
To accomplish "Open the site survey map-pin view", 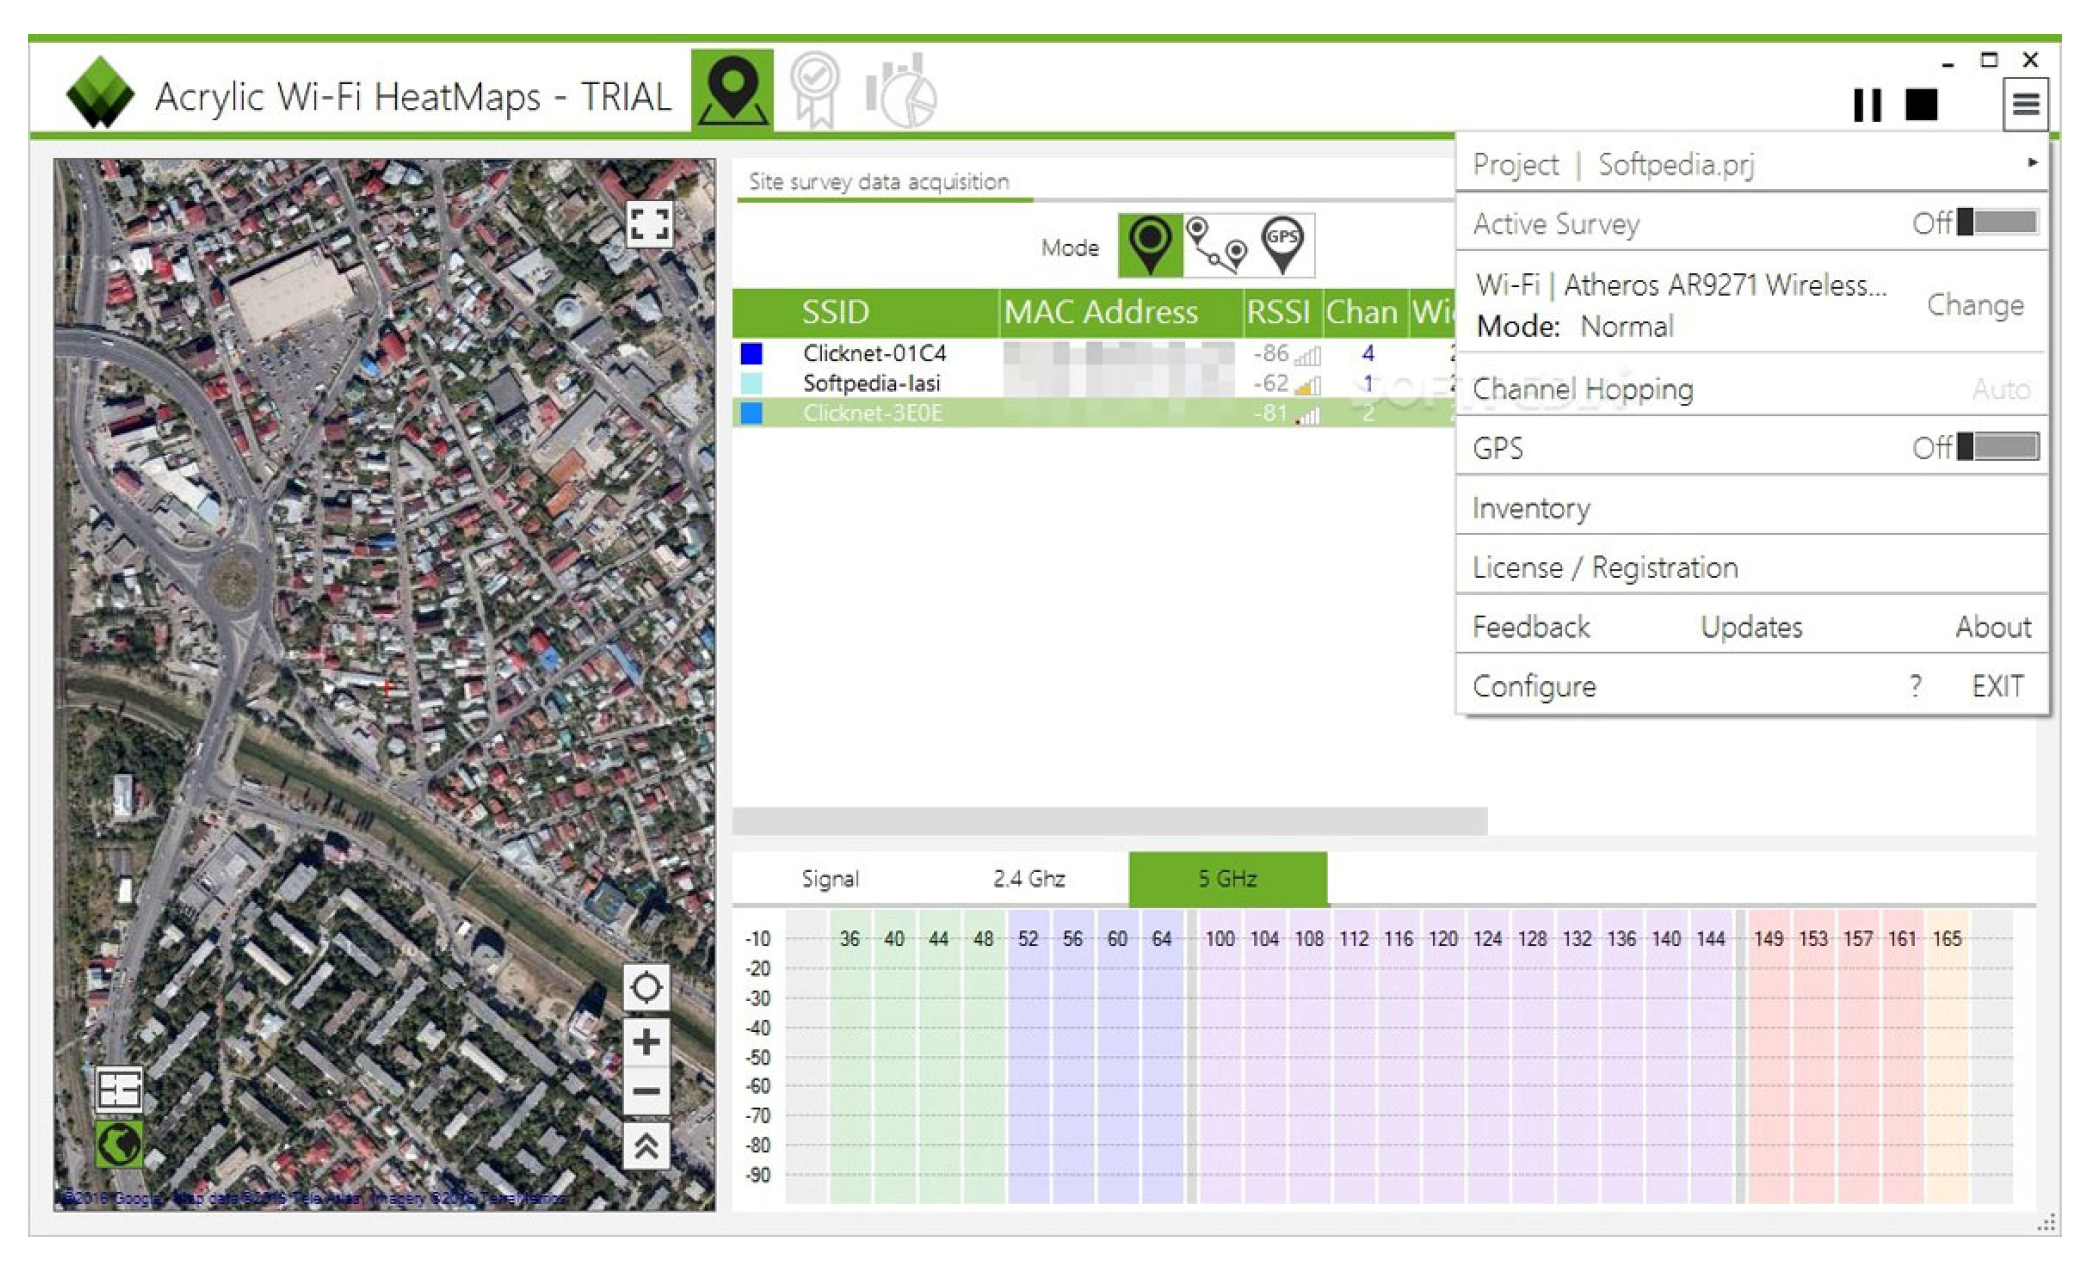I will coord(732,89).
